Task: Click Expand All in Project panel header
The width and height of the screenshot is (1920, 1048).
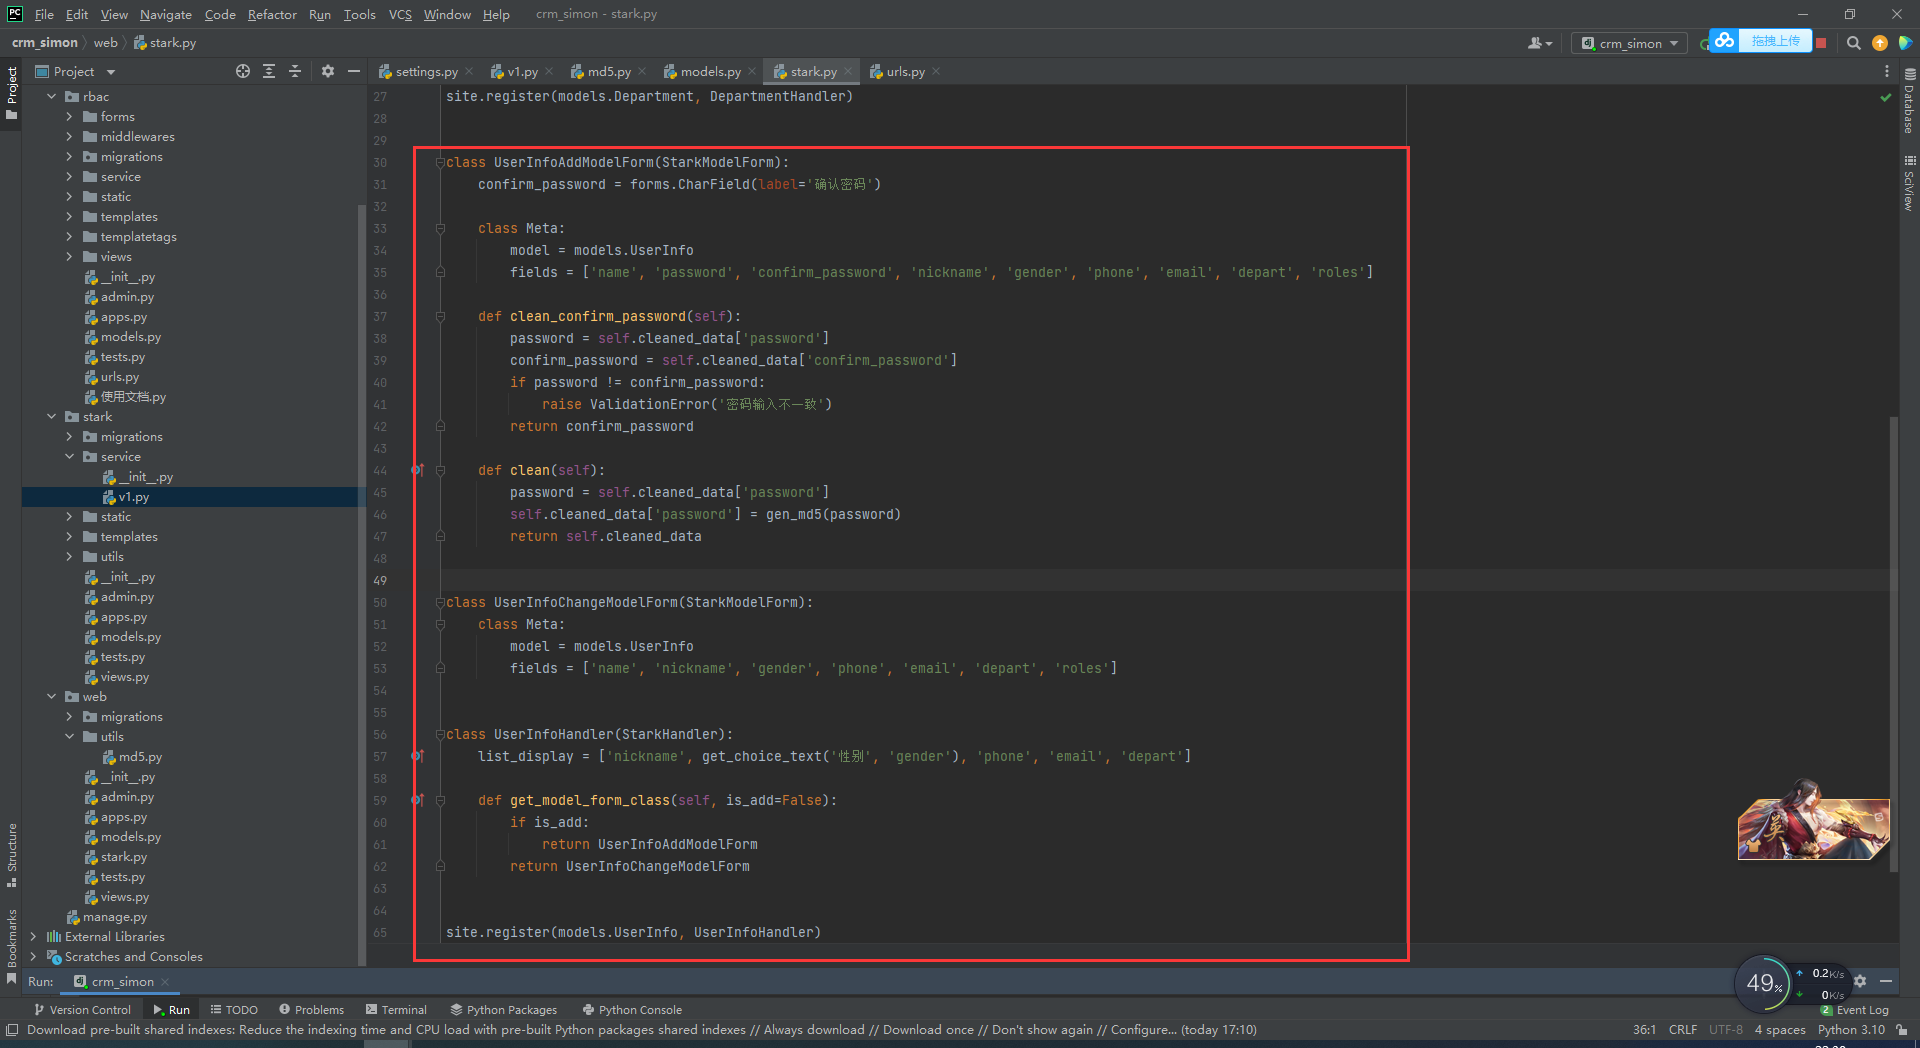Action: coord(269,71)
